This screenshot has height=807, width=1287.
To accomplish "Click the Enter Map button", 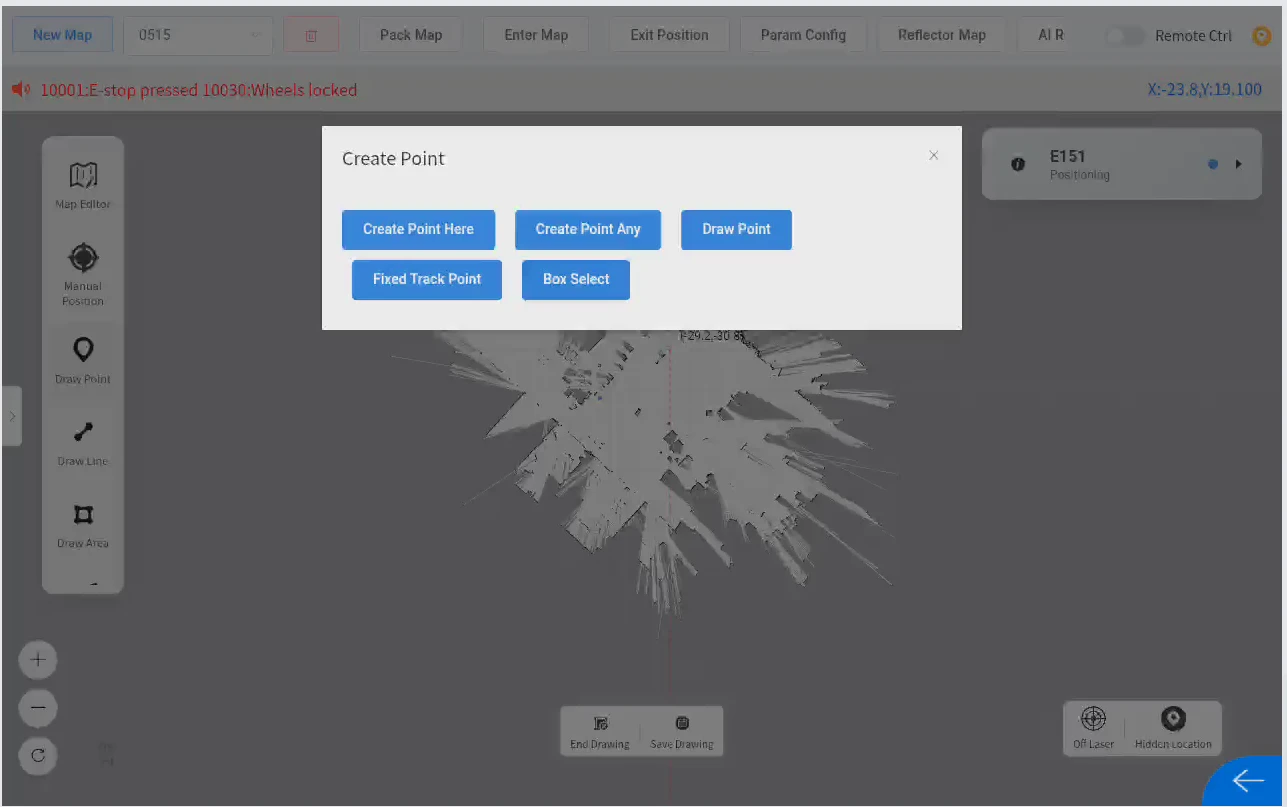I will tap(536, 35).
